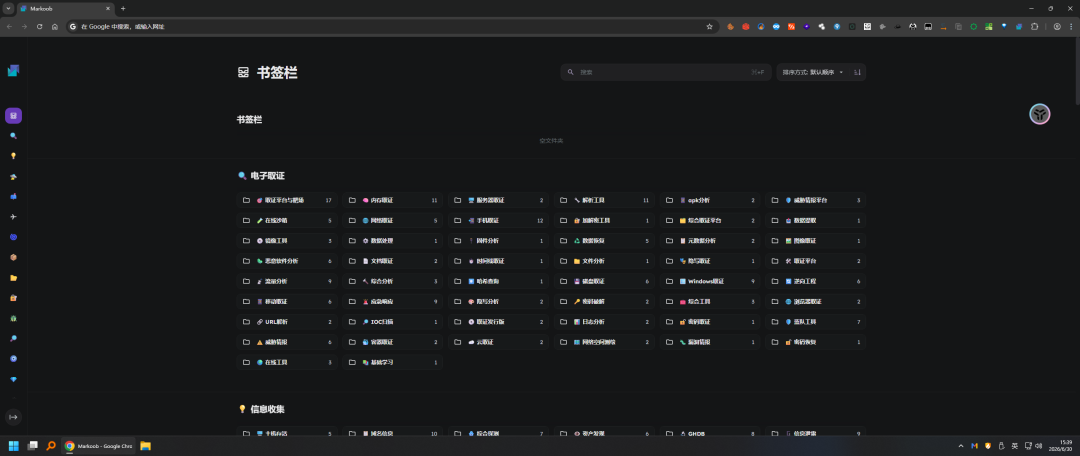Open the lightbulb category in the sidebar
Image resolution: width=1080 pixels, height=456 pixels.
click(x=13, y=156)
